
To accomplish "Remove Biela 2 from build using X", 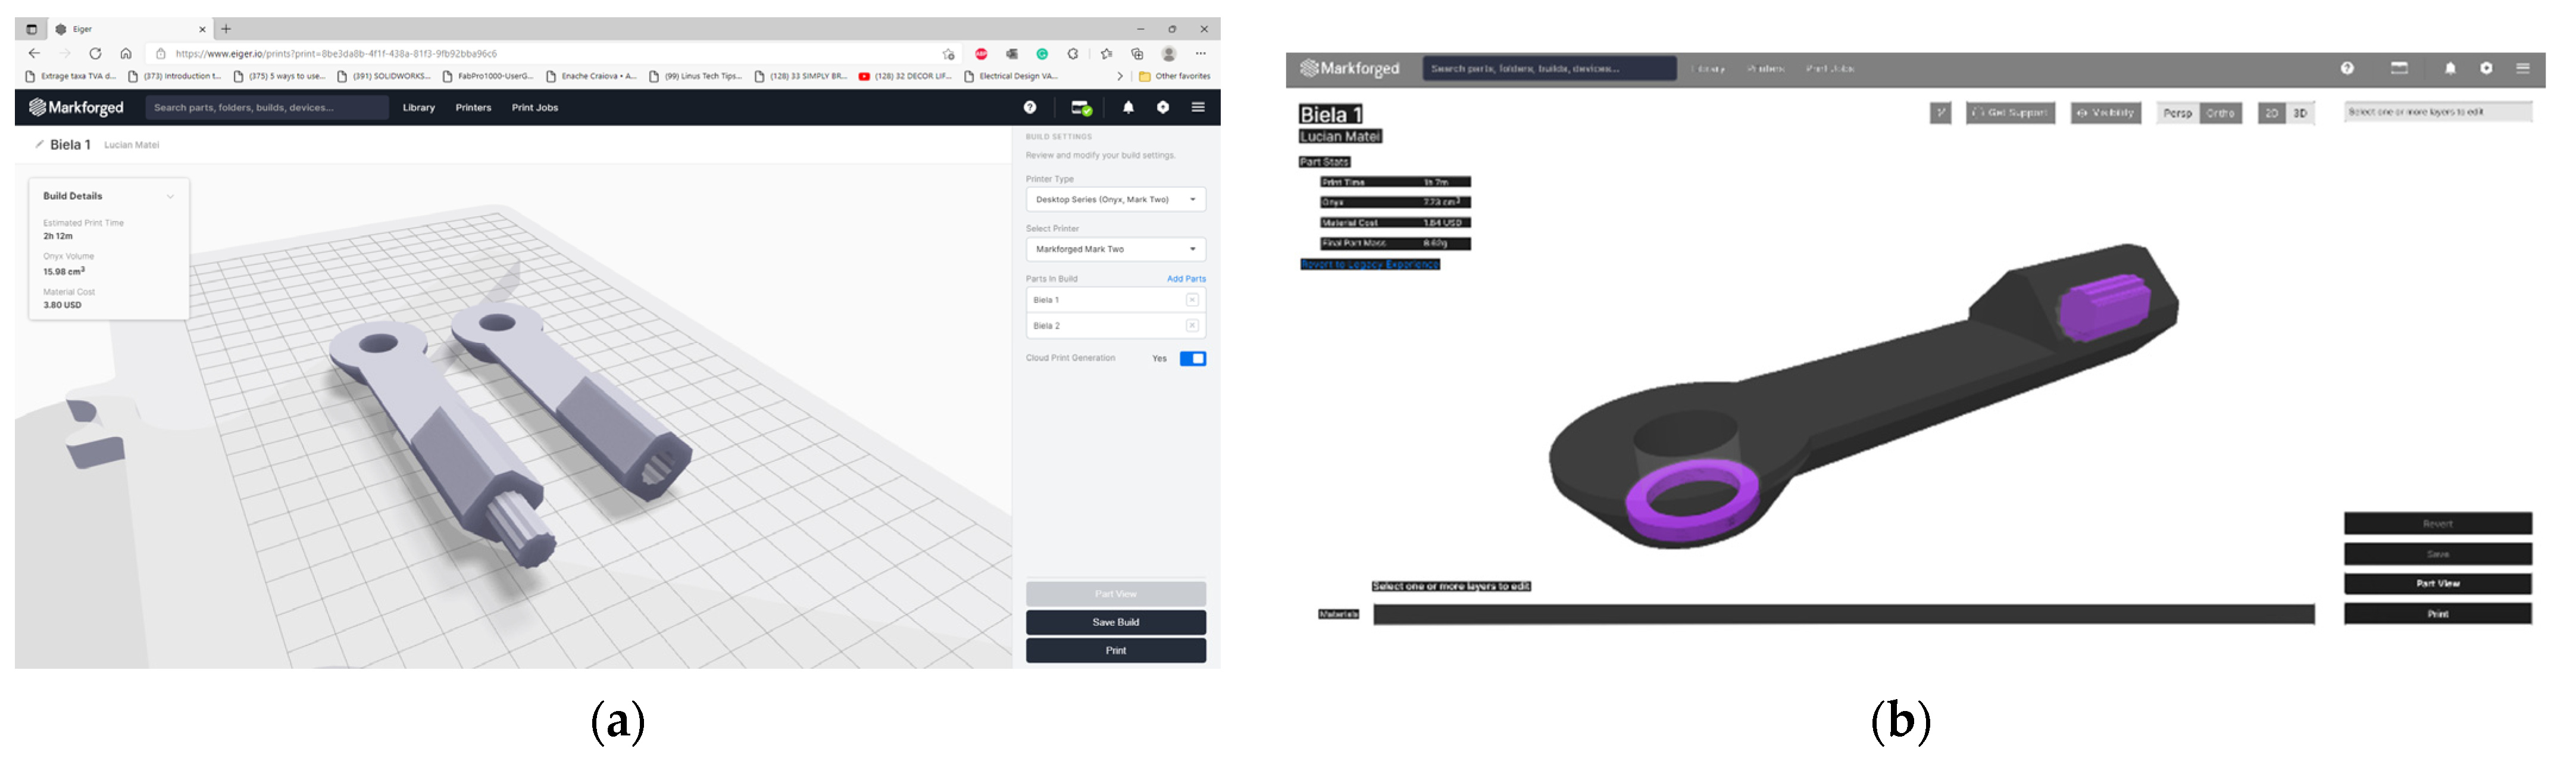I will coord(1191,326).
